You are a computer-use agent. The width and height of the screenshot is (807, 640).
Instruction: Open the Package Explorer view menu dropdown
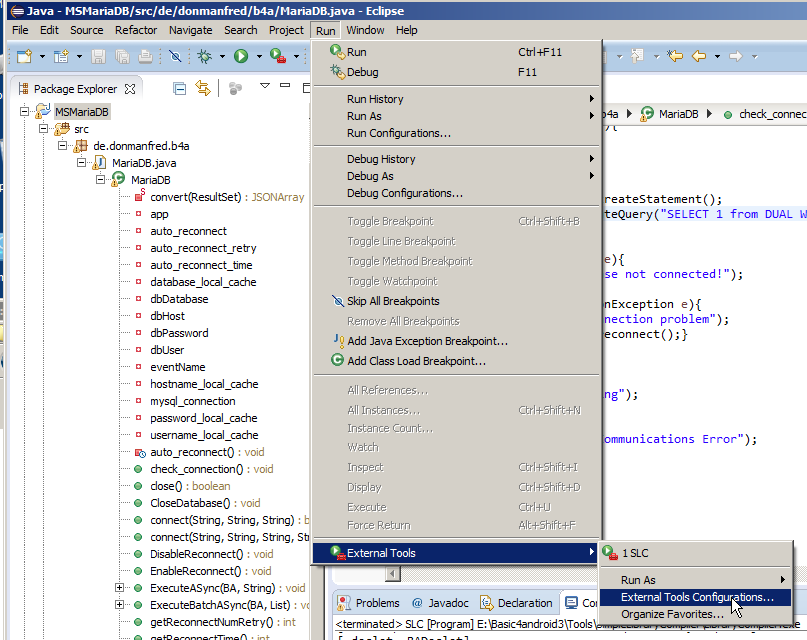(x=265, y=87)
